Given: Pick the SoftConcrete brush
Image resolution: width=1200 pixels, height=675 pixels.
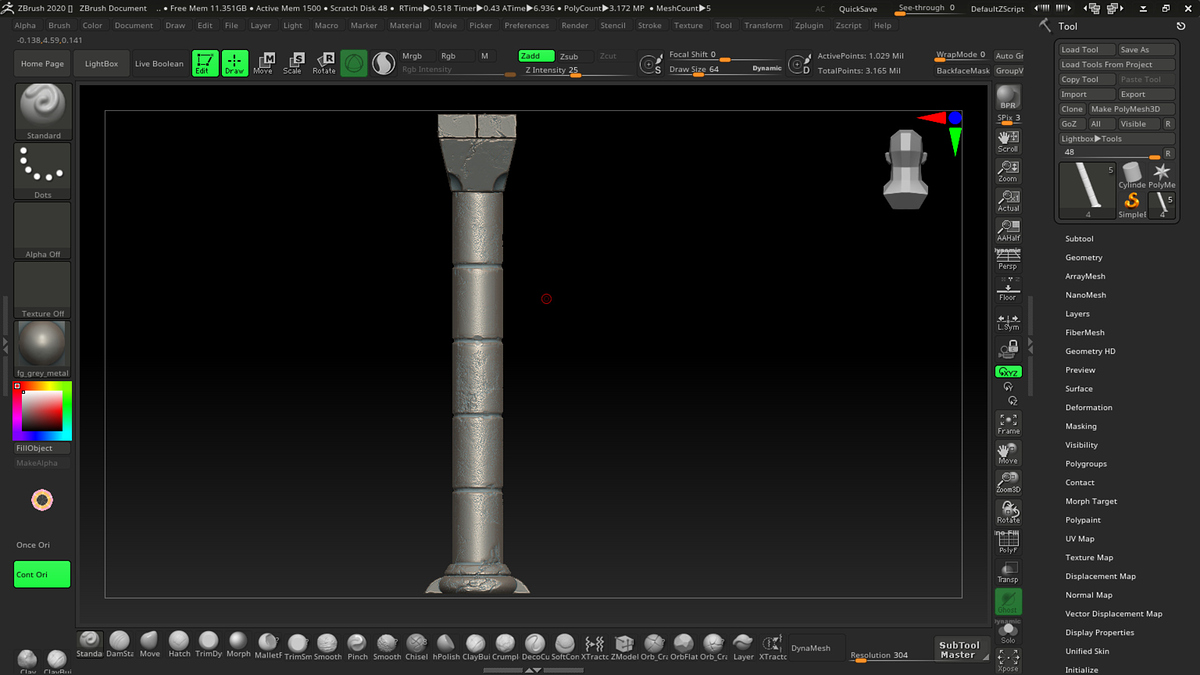Looking at the screenshot, I should pos(565,646).
